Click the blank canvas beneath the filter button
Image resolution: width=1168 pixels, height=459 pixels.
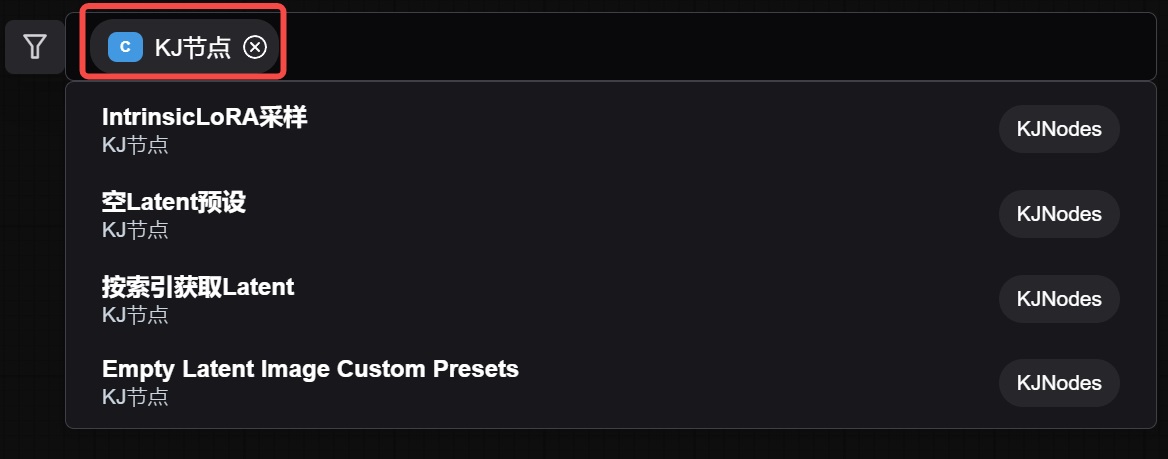32,250
